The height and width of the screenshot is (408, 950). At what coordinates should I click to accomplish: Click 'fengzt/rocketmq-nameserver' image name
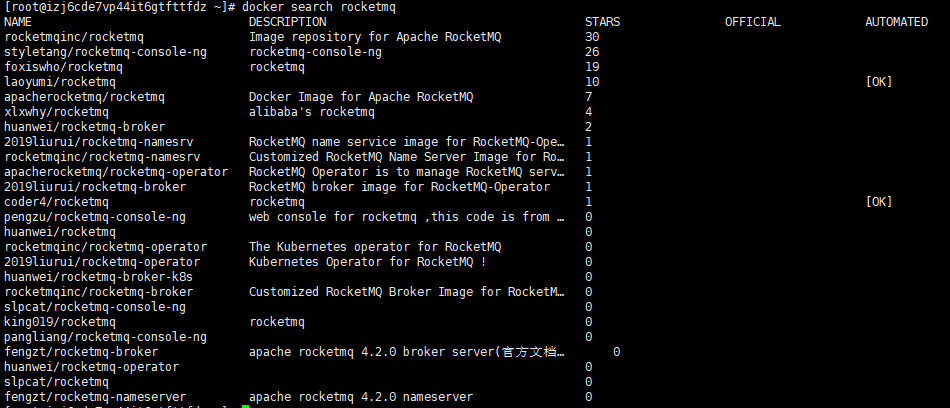click(x=95, y=397)
